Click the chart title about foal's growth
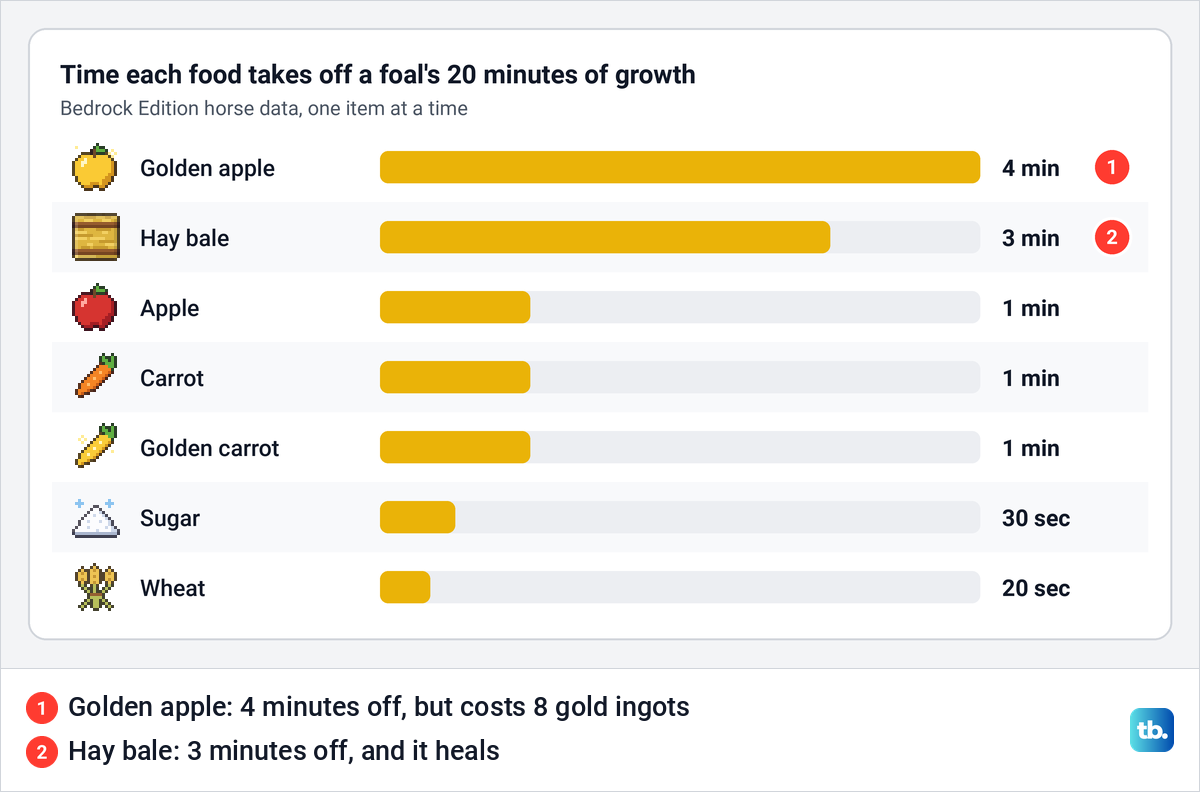 pyautogui.click(x=378, y=74)
